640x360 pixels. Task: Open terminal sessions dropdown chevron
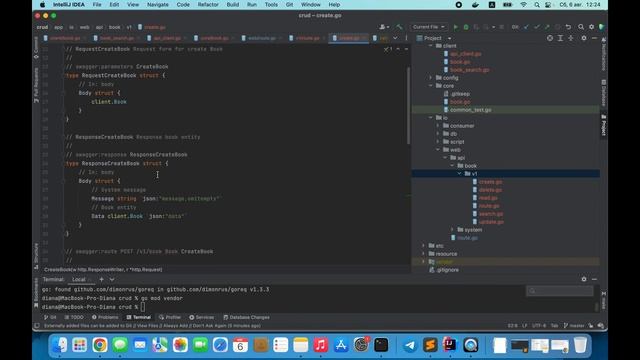click(x=112, y=279)
